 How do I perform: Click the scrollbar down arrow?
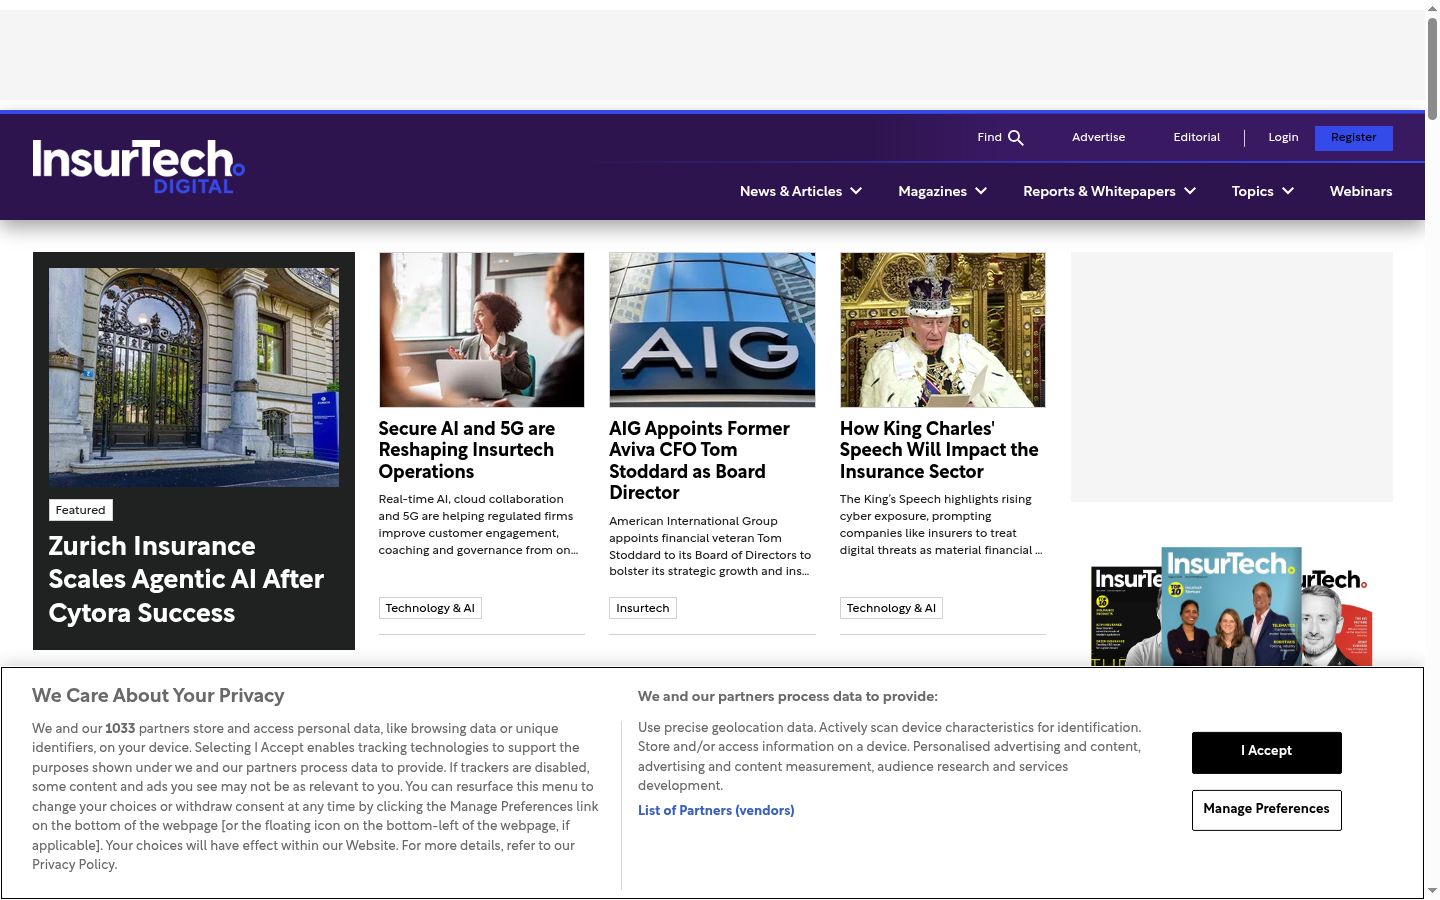[x=1432, y=891]
